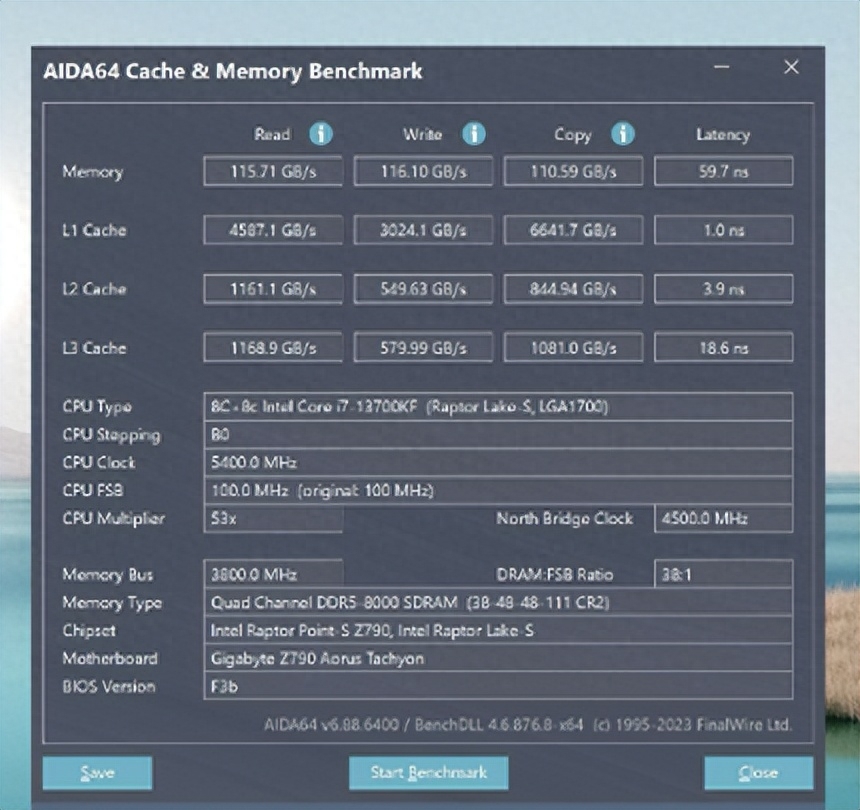Select the L2 Cache Write value 549.63 GB/s

(423, 289)
